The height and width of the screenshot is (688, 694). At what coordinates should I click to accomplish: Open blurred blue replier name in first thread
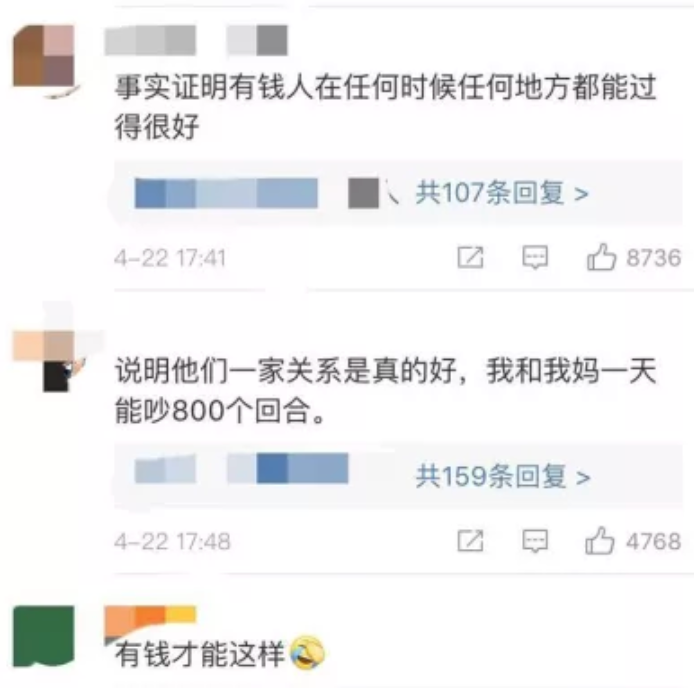(226, 193)
